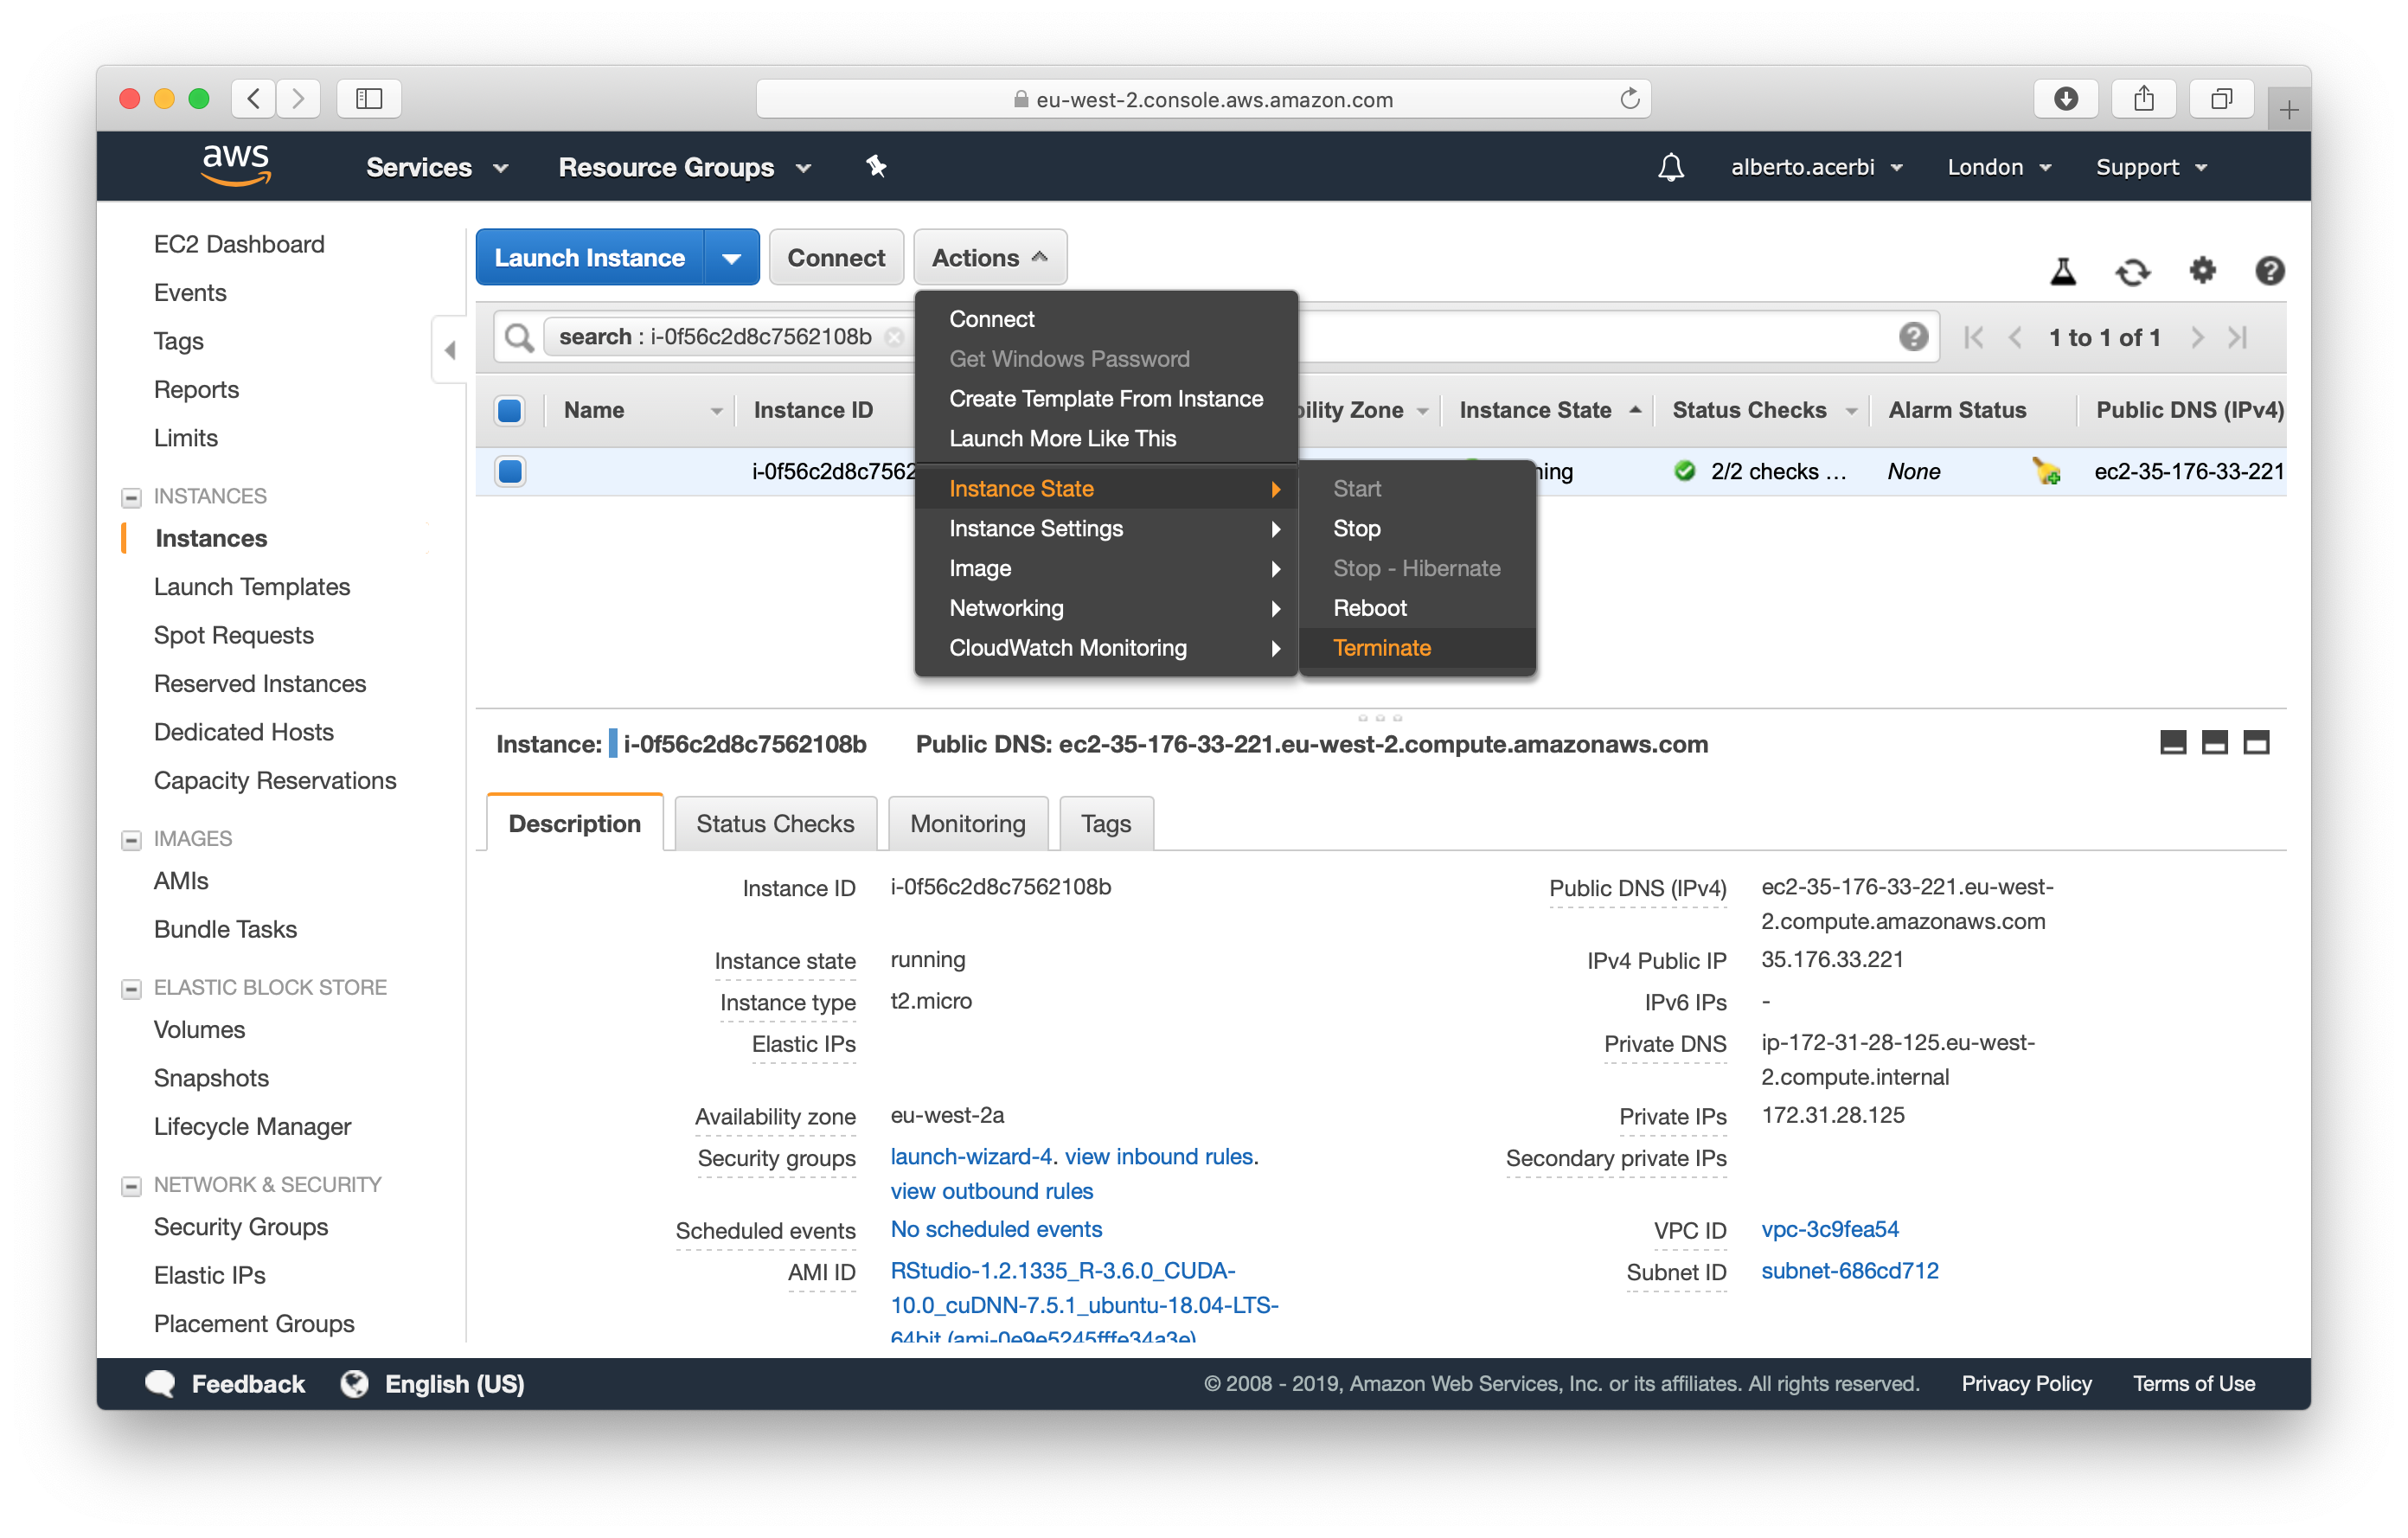Screen dimensions: 2408x1538
Task: Close the Actions dropdown button
Action: click(x=990, y=258)
